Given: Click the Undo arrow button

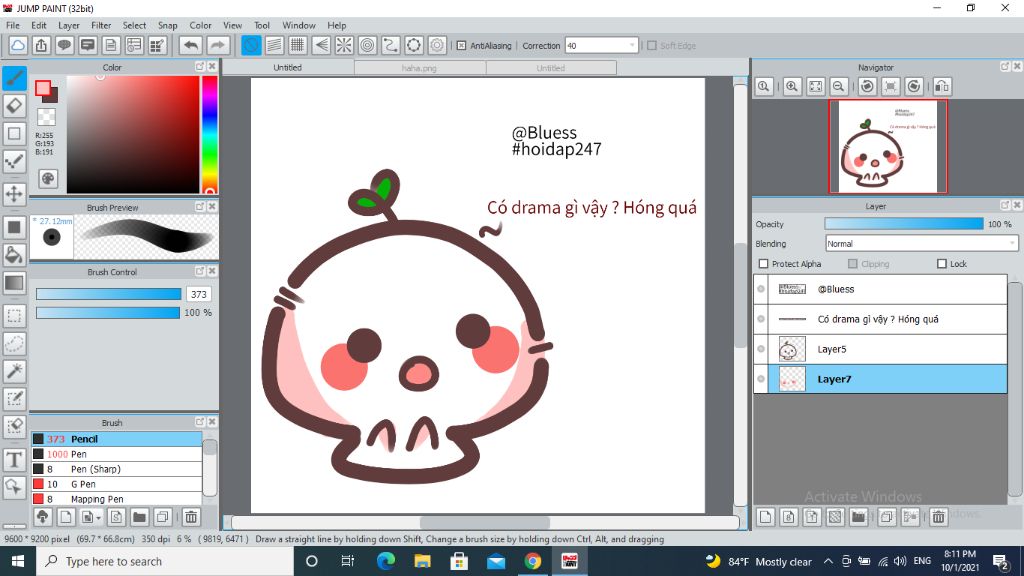Looking at the screenshot, I should tap(191, 45).
